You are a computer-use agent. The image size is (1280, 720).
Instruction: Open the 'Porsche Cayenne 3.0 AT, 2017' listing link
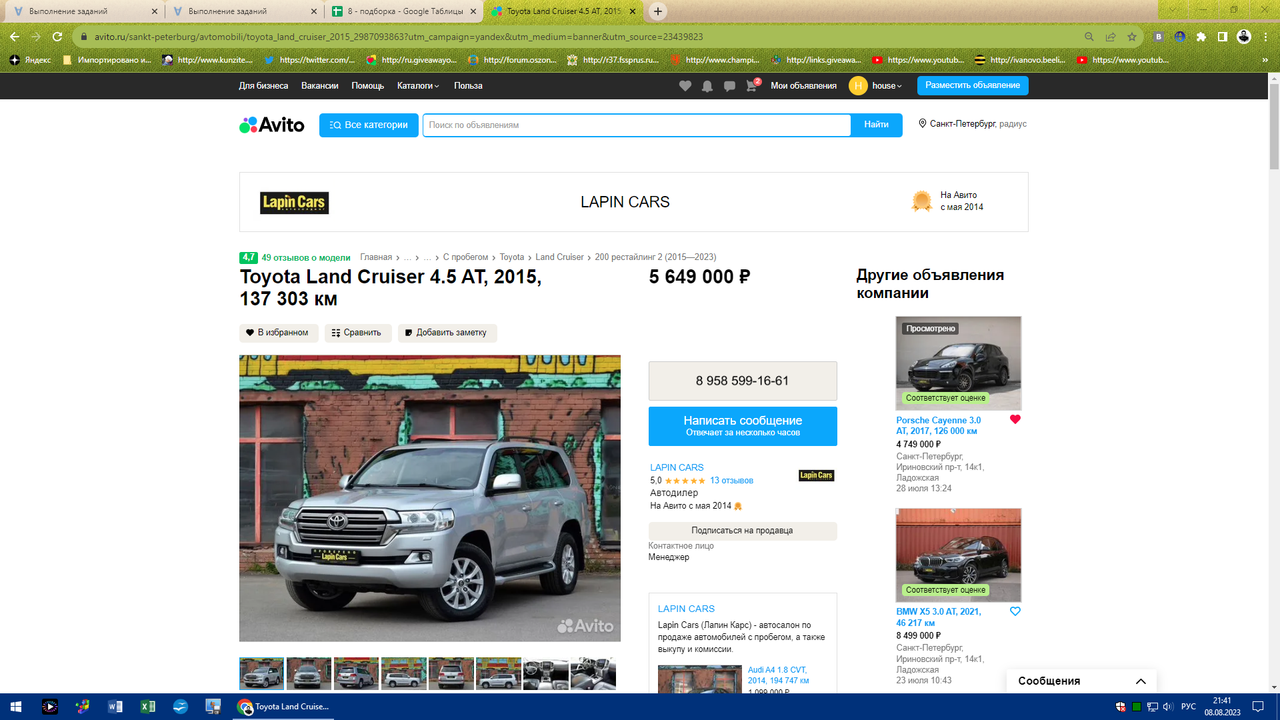tap(939, 426)
